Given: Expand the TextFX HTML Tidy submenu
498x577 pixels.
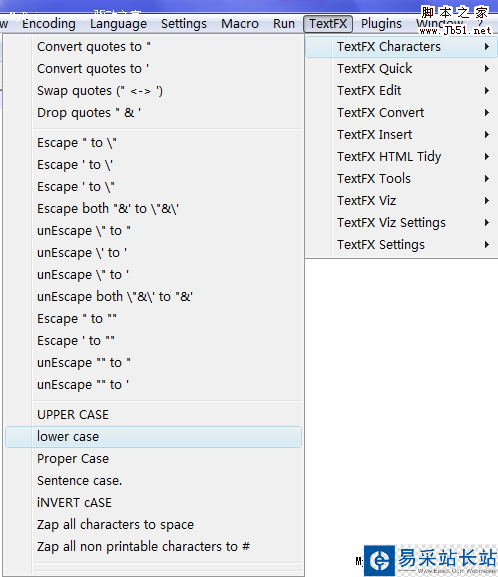Looking at the screenshot, I should click(401, 157).
